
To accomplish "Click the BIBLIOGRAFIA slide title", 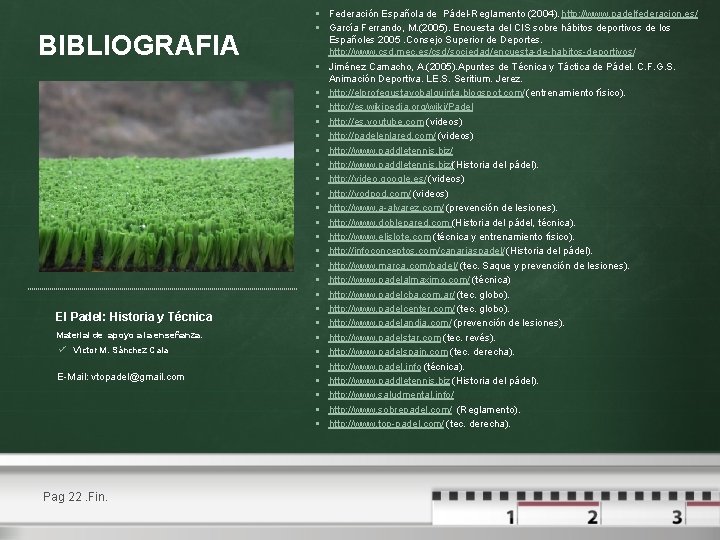I will [x=139, y=45].
